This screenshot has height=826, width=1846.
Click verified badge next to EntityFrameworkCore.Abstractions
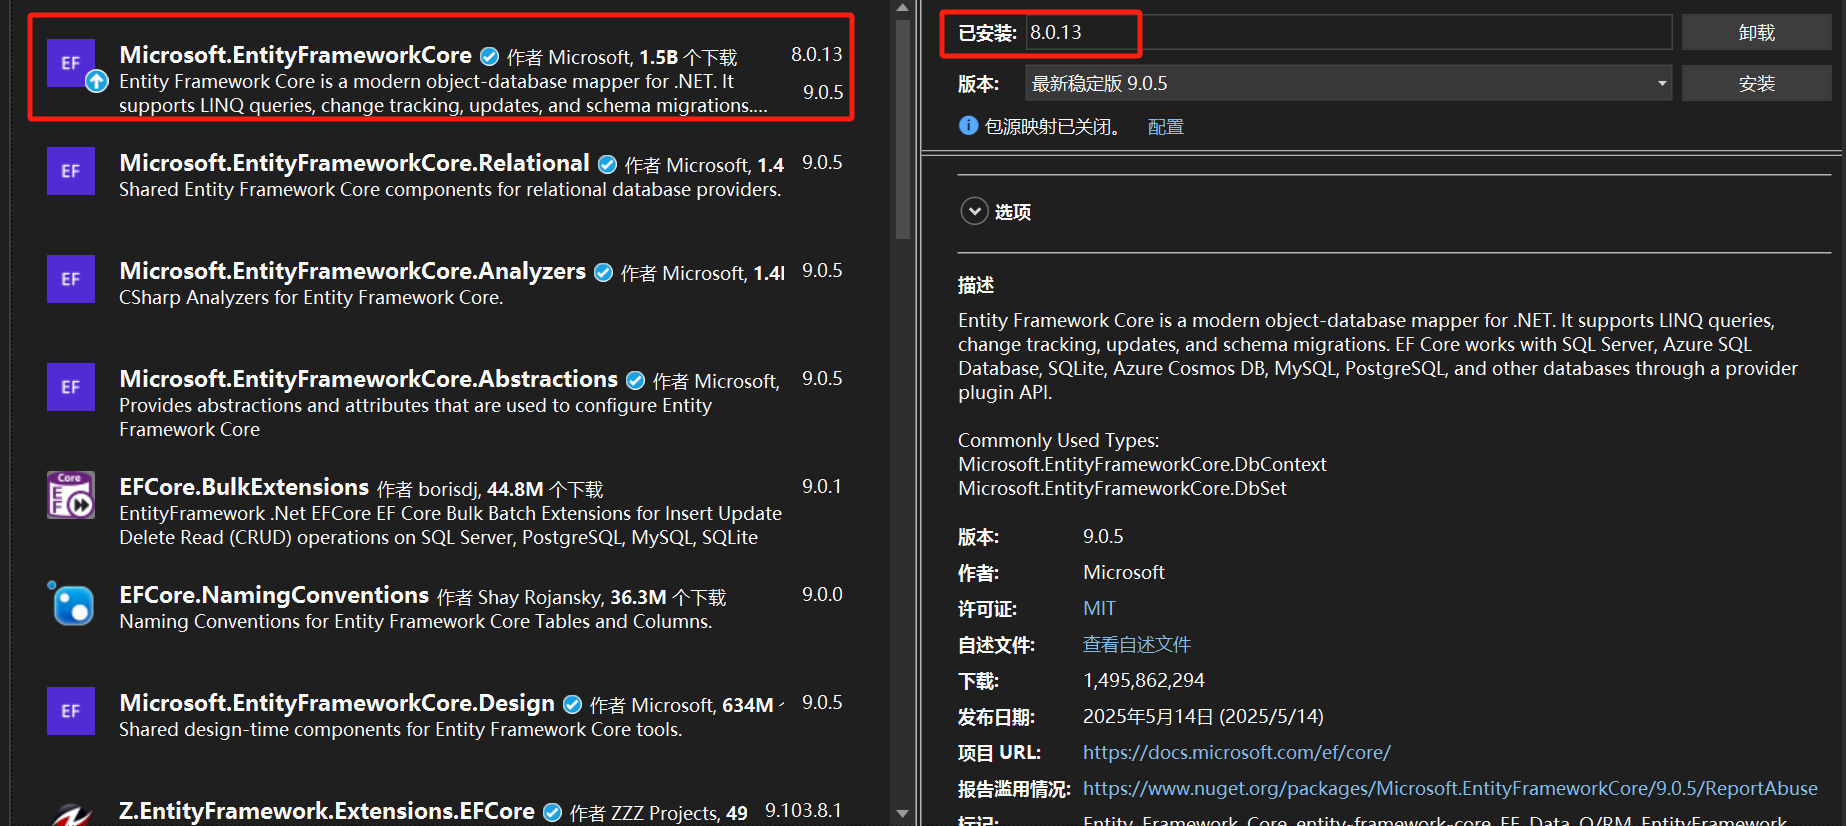point(635,380)
